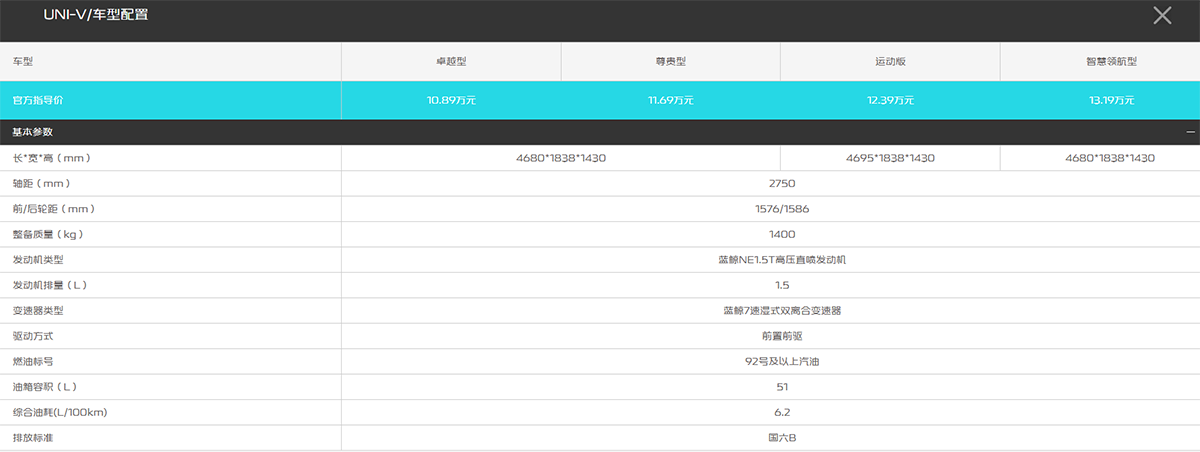Select the 卓越型 model column header
This screenshot has width=1200, height=452.
click(x=451, y=61)
